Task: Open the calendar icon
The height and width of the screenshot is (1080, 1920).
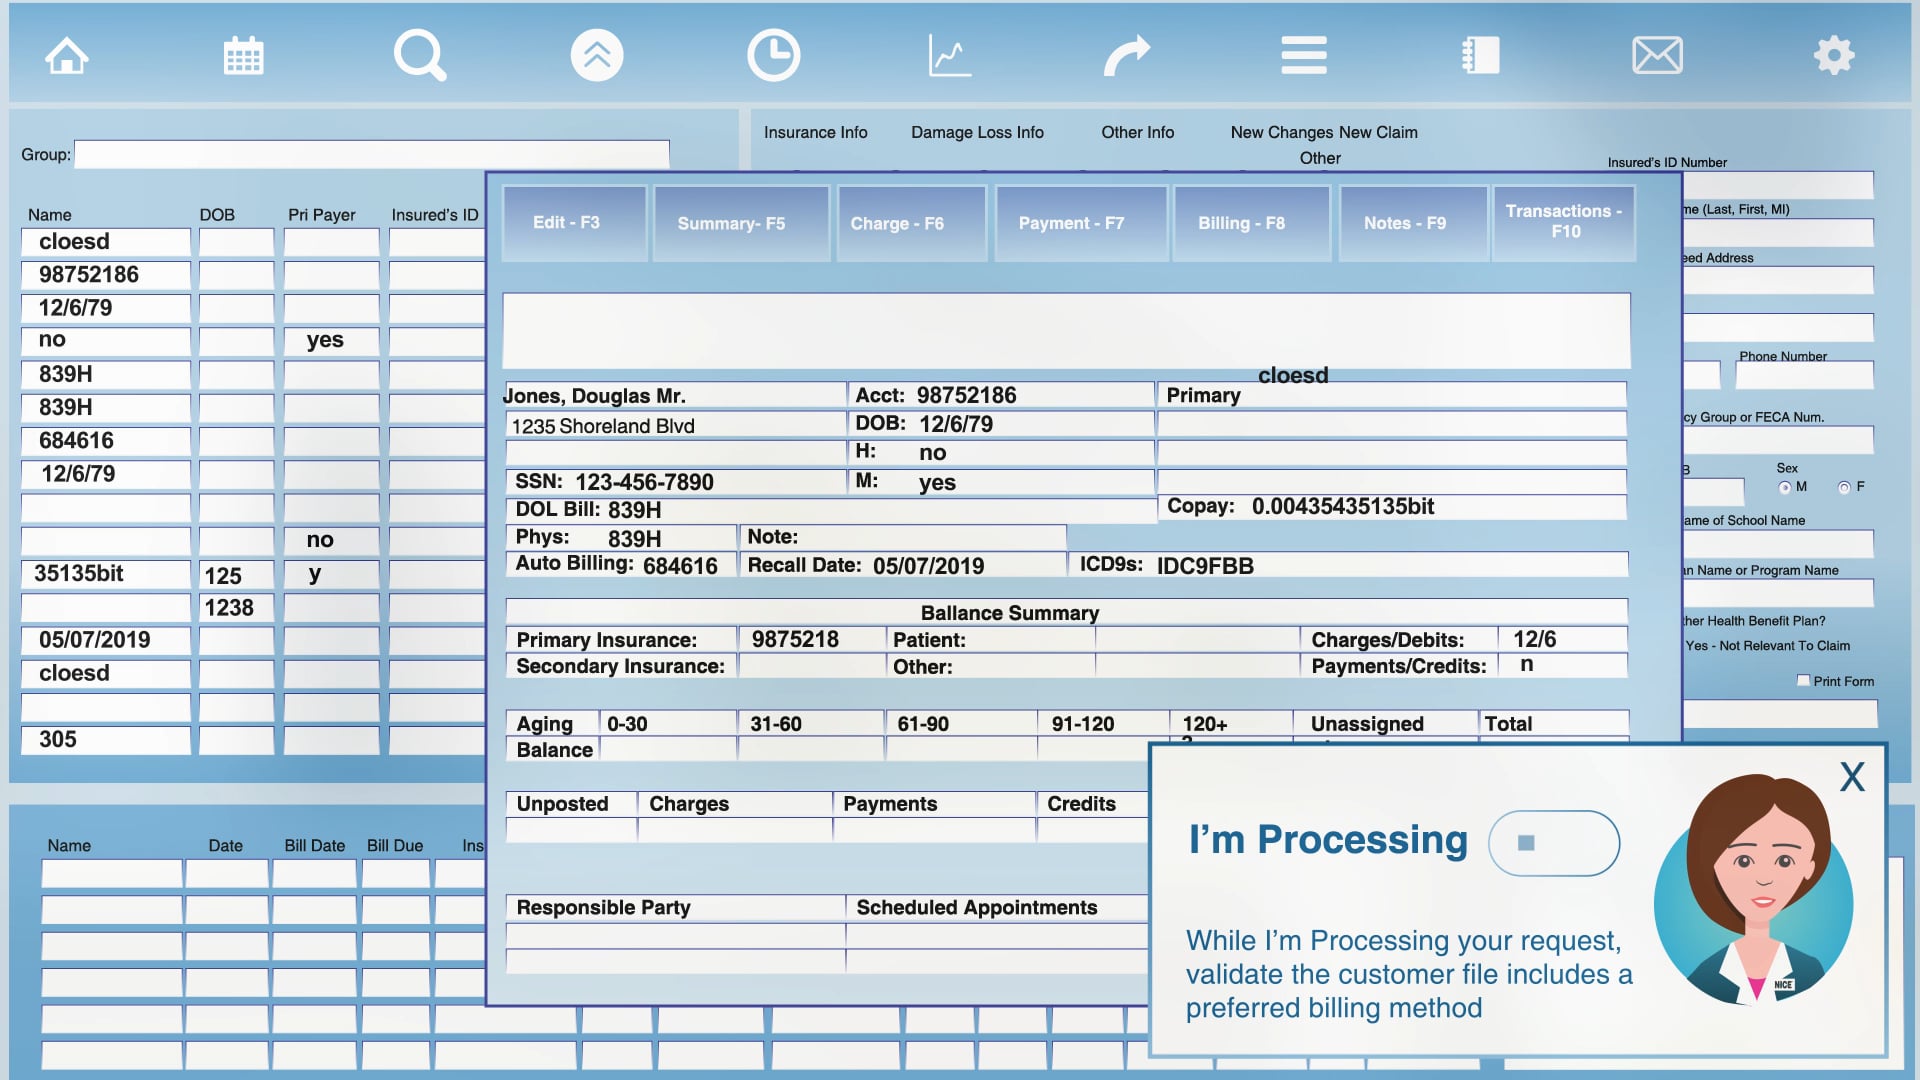Action: [243, 56]
